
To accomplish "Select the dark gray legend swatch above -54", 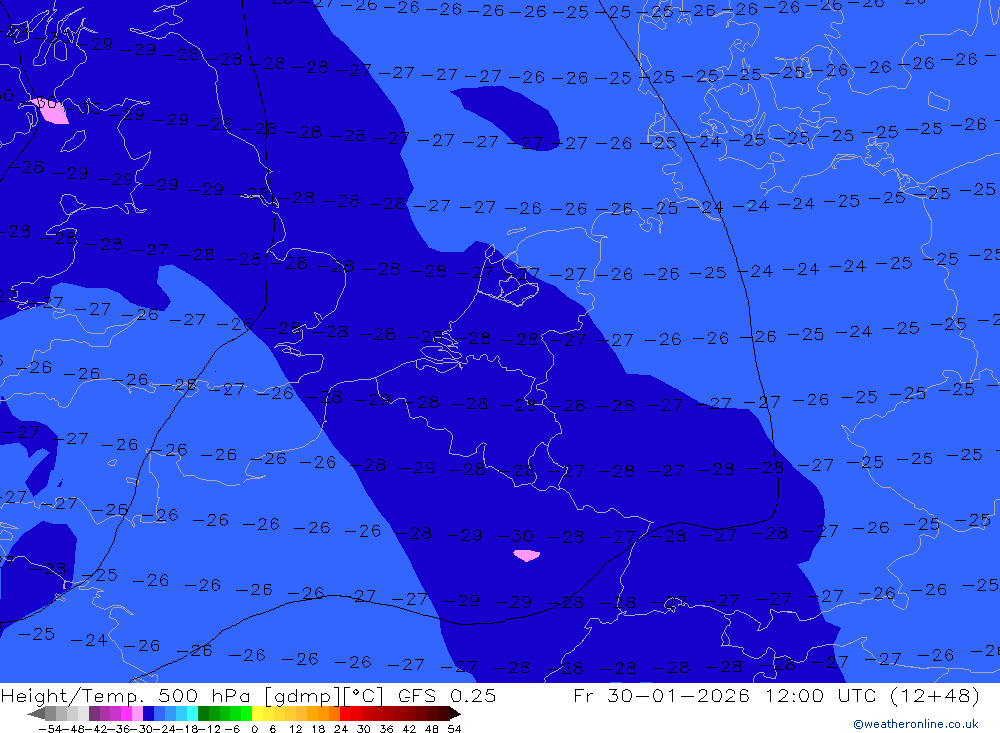I will pos(50,714).
